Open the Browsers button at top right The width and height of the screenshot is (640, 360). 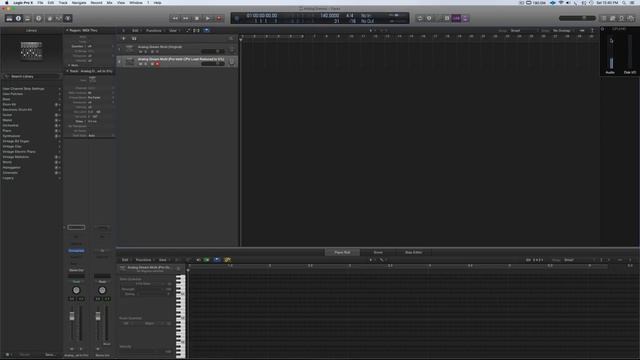coord(631,18)
